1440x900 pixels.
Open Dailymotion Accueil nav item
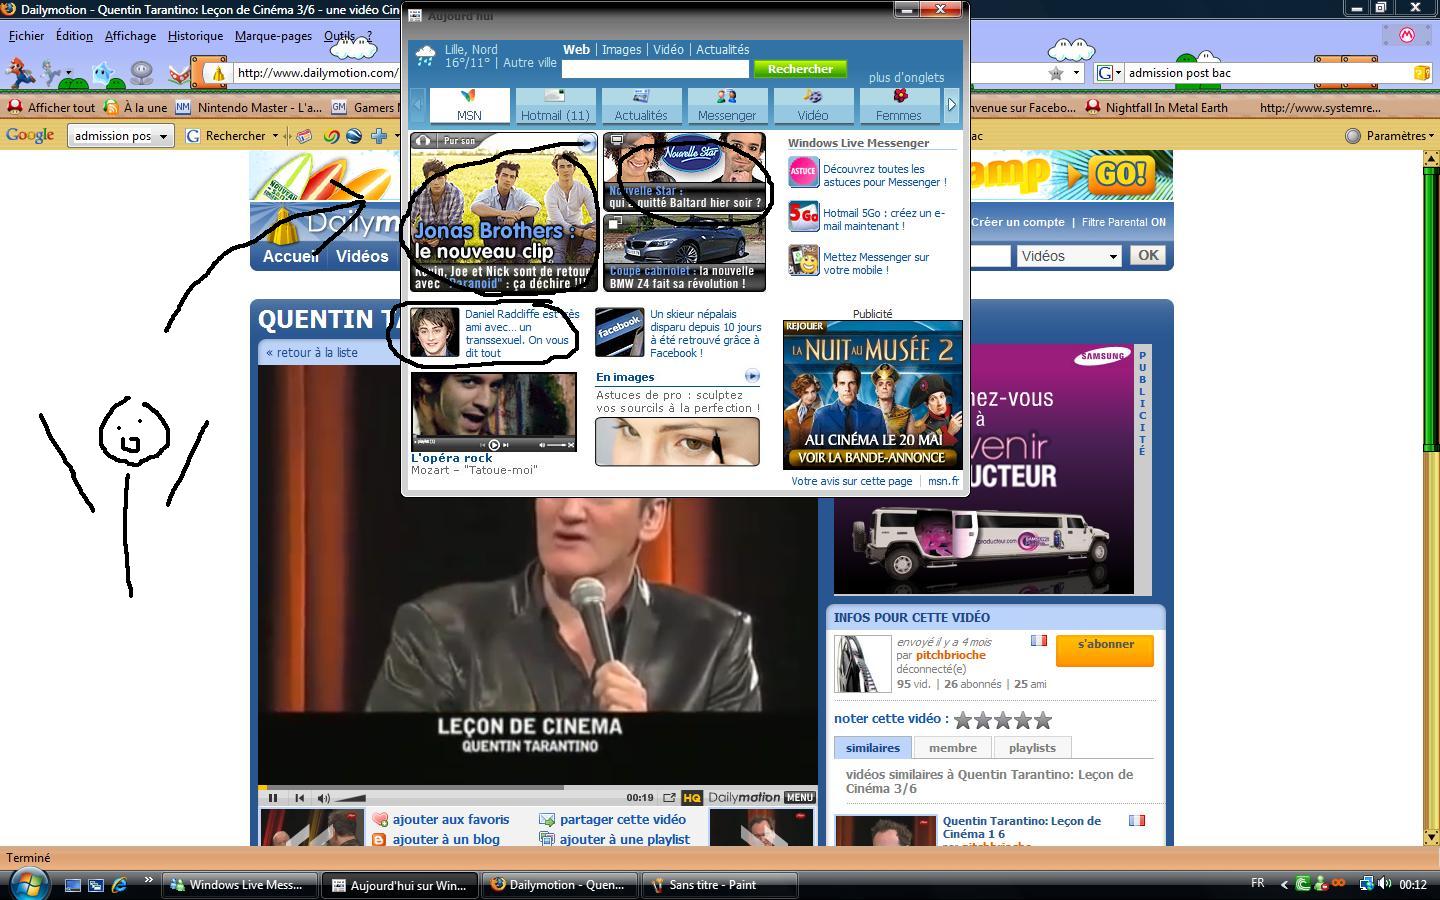pyautogui.click(x=290, y=256)
